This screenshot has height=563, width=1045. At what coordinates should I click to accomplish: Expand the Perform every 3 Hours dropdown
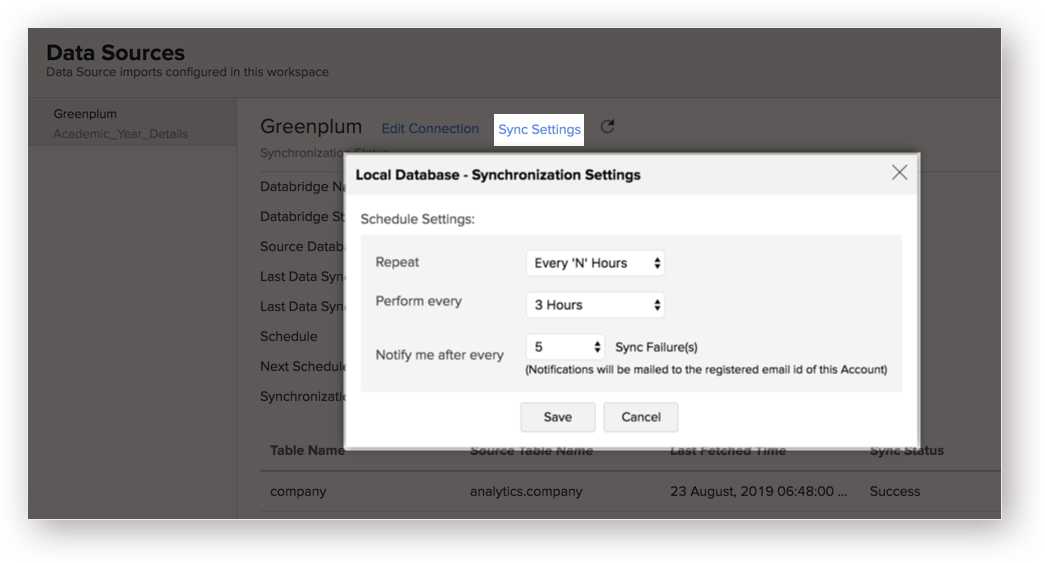click(x=595, y=305)
